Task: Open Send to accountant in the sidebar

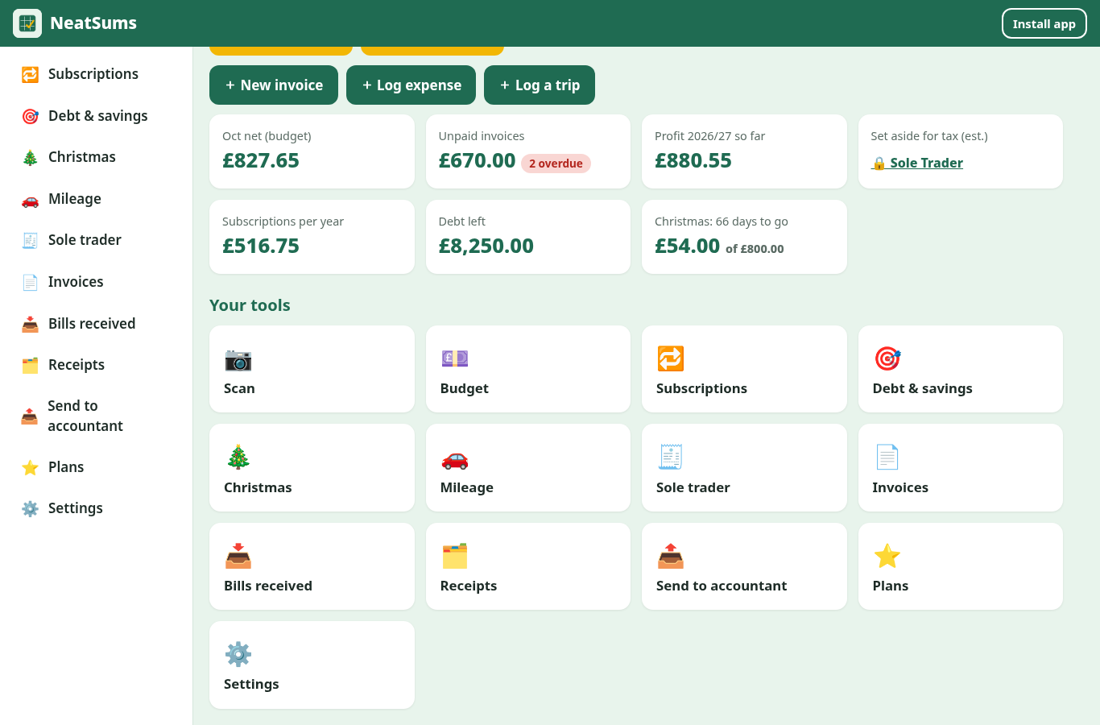Action: [96, 416]
